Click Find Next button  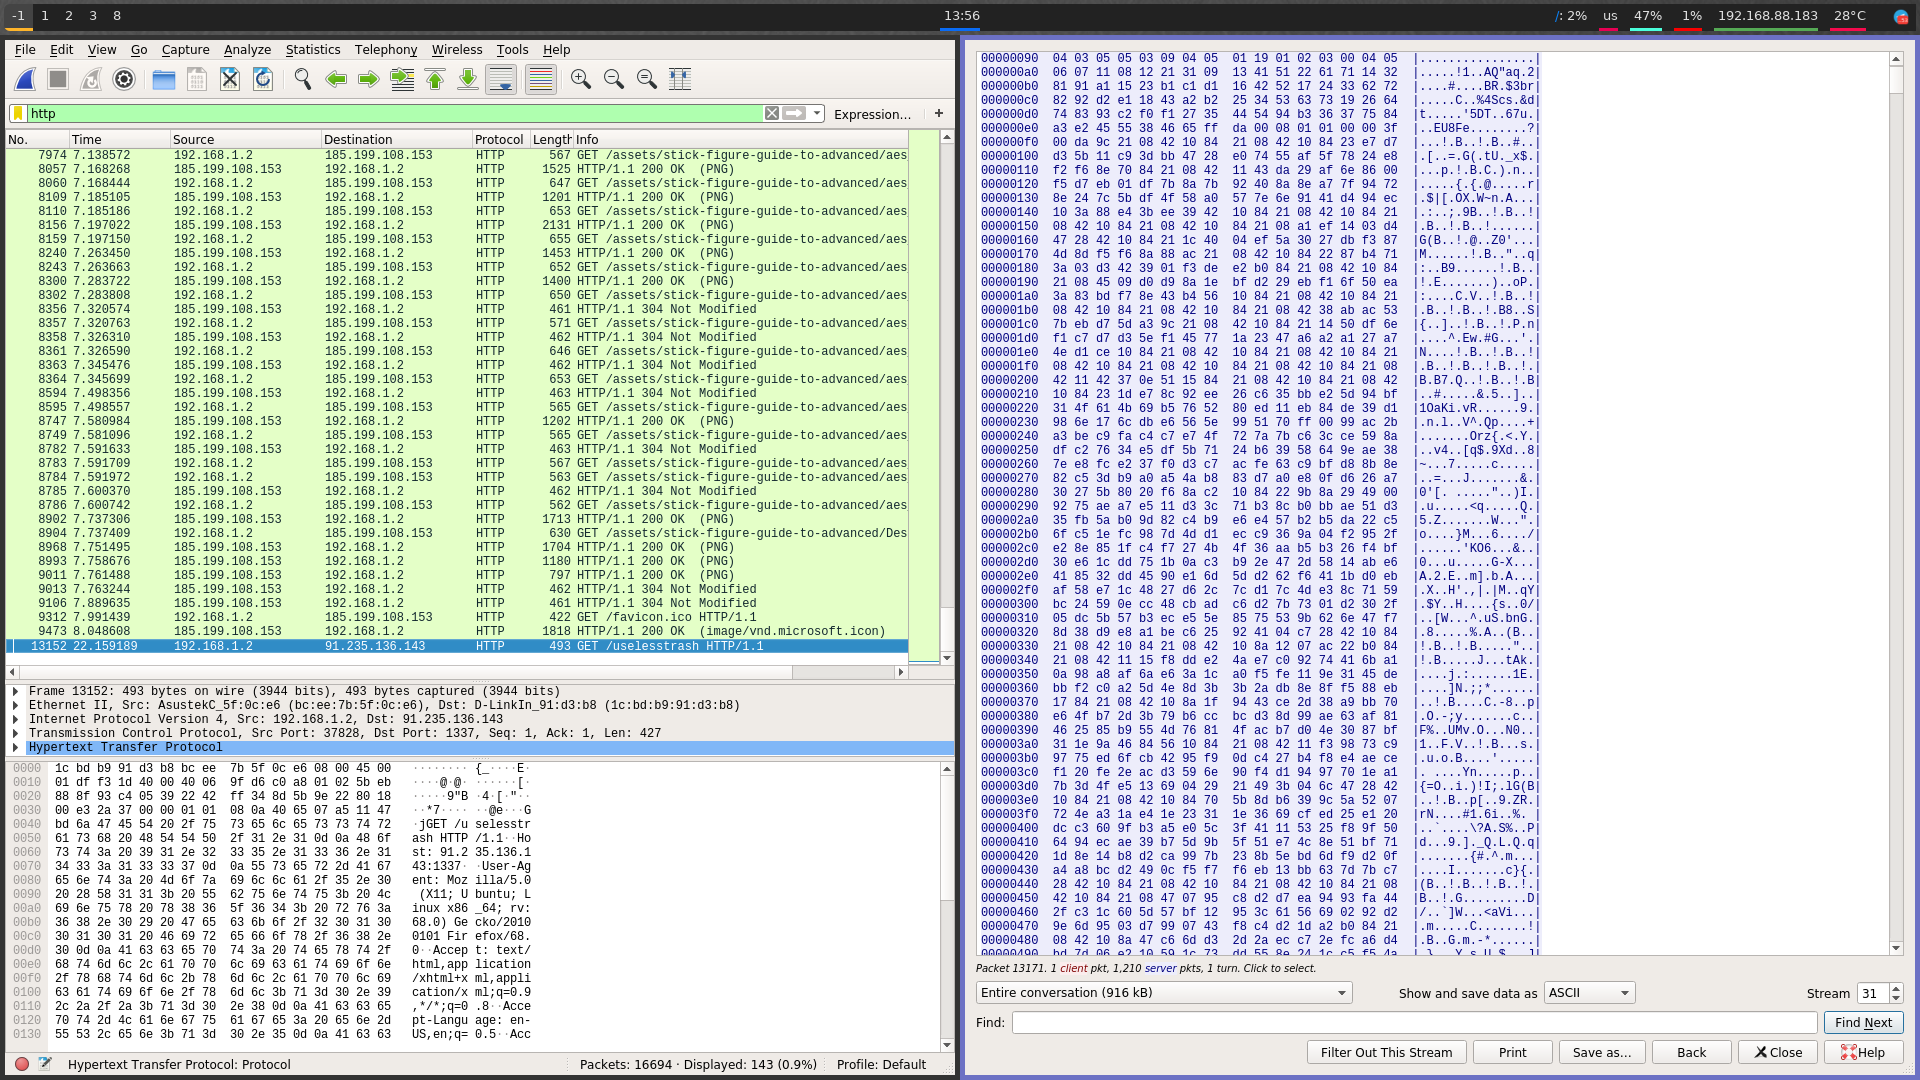click(x=1863, y=1022)
